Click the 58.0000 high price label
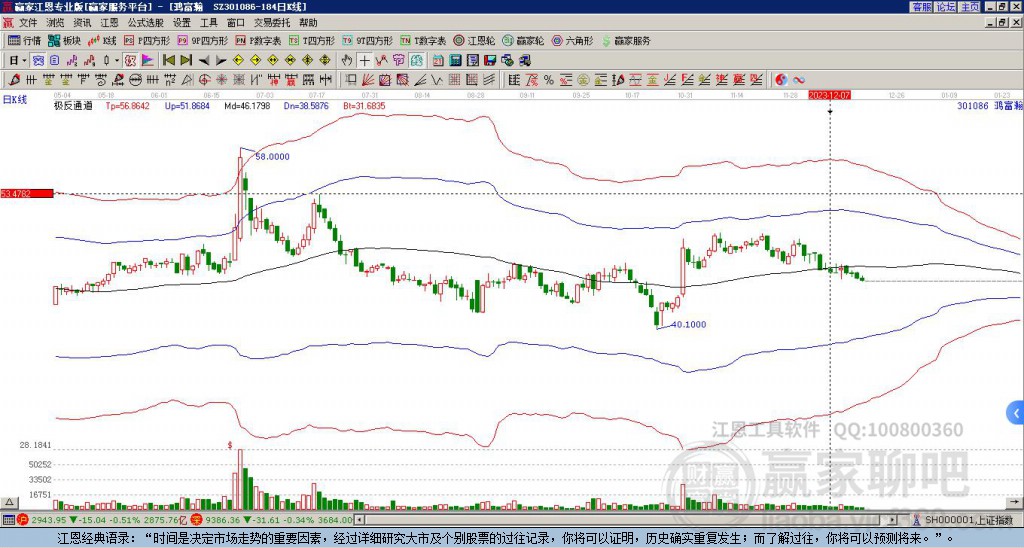Viewport: 1024px width, 548px height. point(272,157)
